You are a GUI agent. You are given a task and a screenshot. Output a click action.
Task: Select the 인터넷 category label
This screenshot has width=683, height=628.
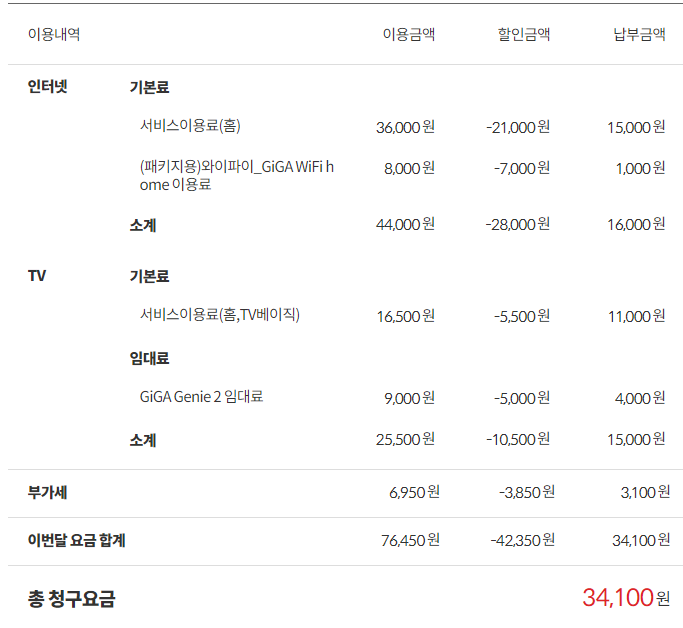(47, 86)
